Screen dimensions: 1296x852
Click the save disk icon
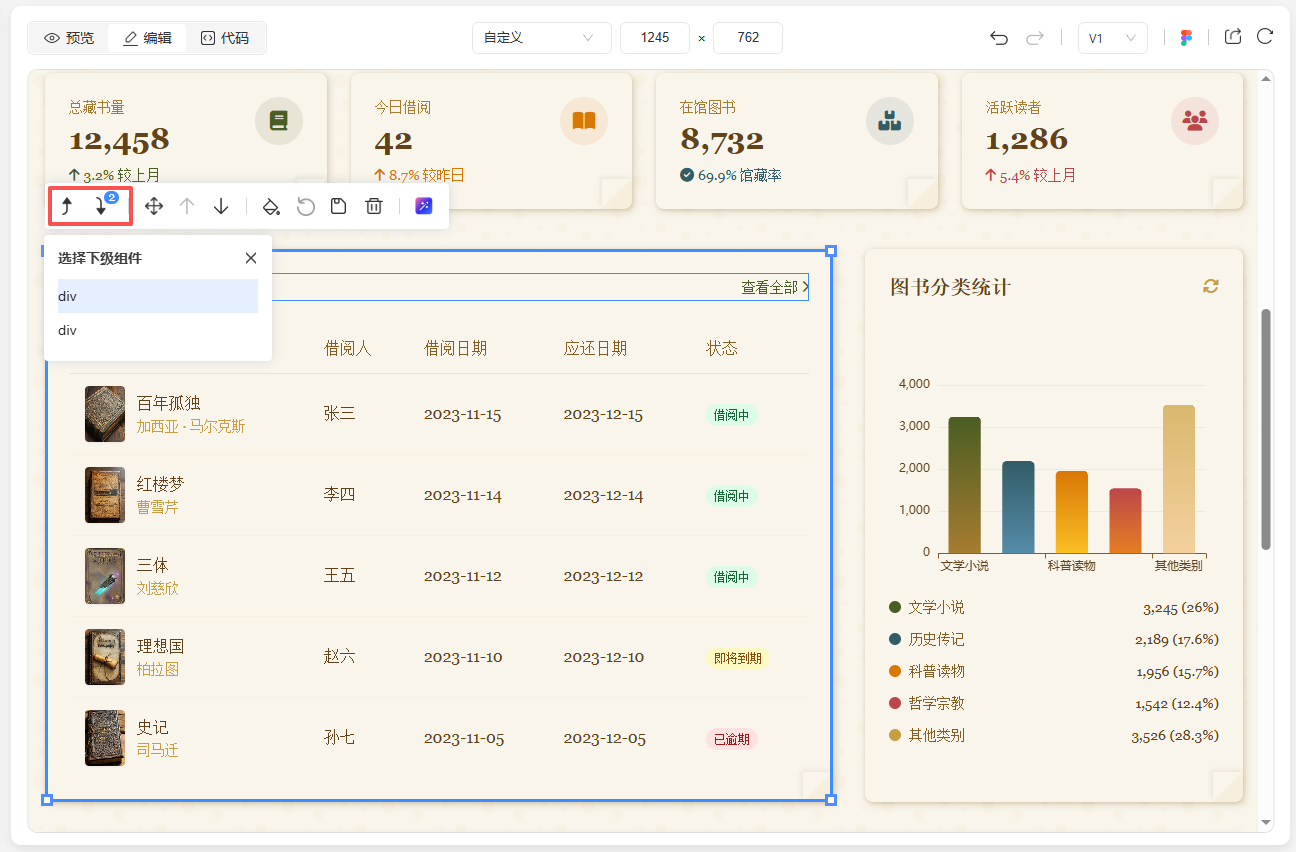point(339,206)
